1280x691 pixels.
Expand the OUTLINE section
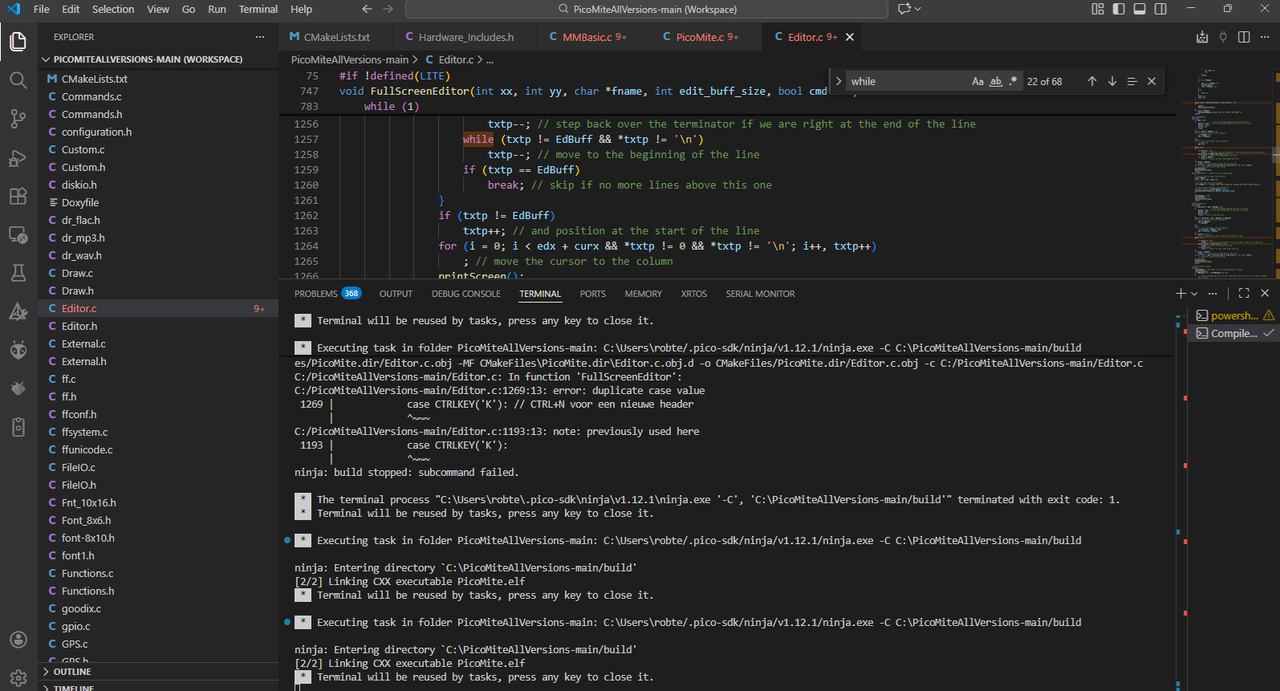[72, 672]
